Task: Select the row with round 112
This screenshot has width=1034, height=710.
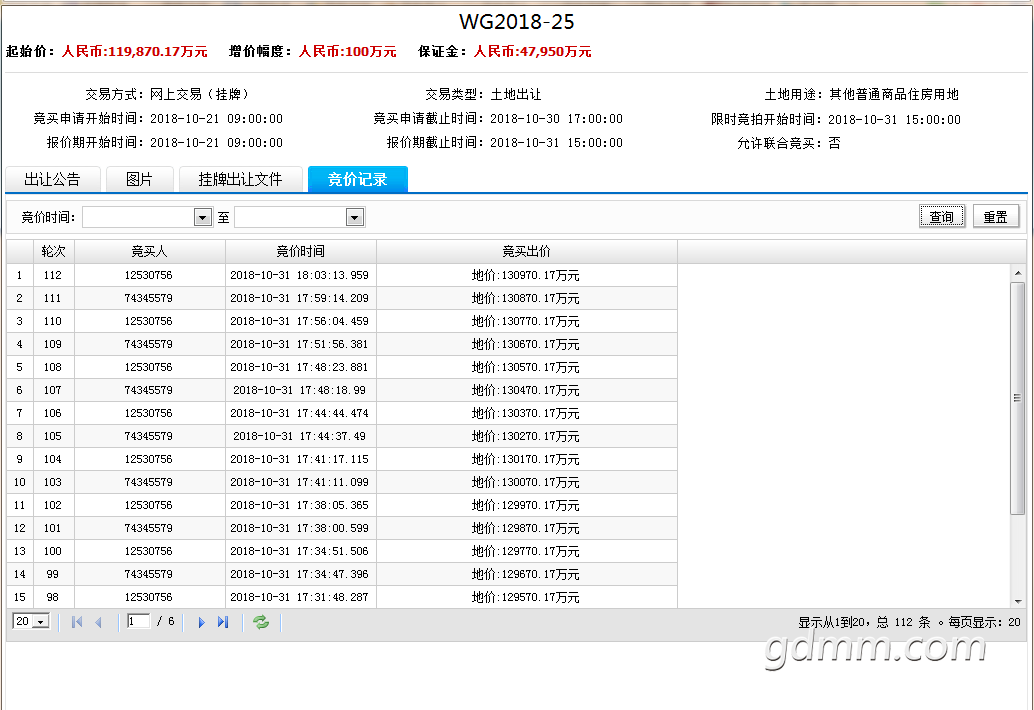Action: click(342, 275)
